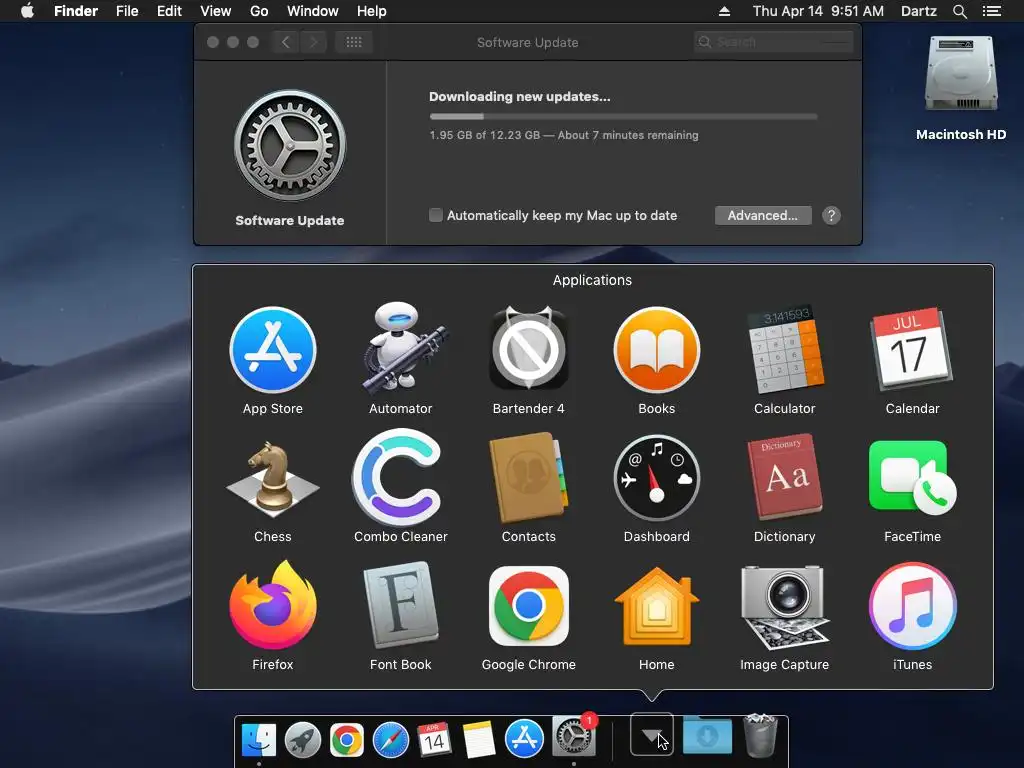Click App Store icon in the Dock
1024x768 pixels.
pyautogui.click(x=524, y=739)
